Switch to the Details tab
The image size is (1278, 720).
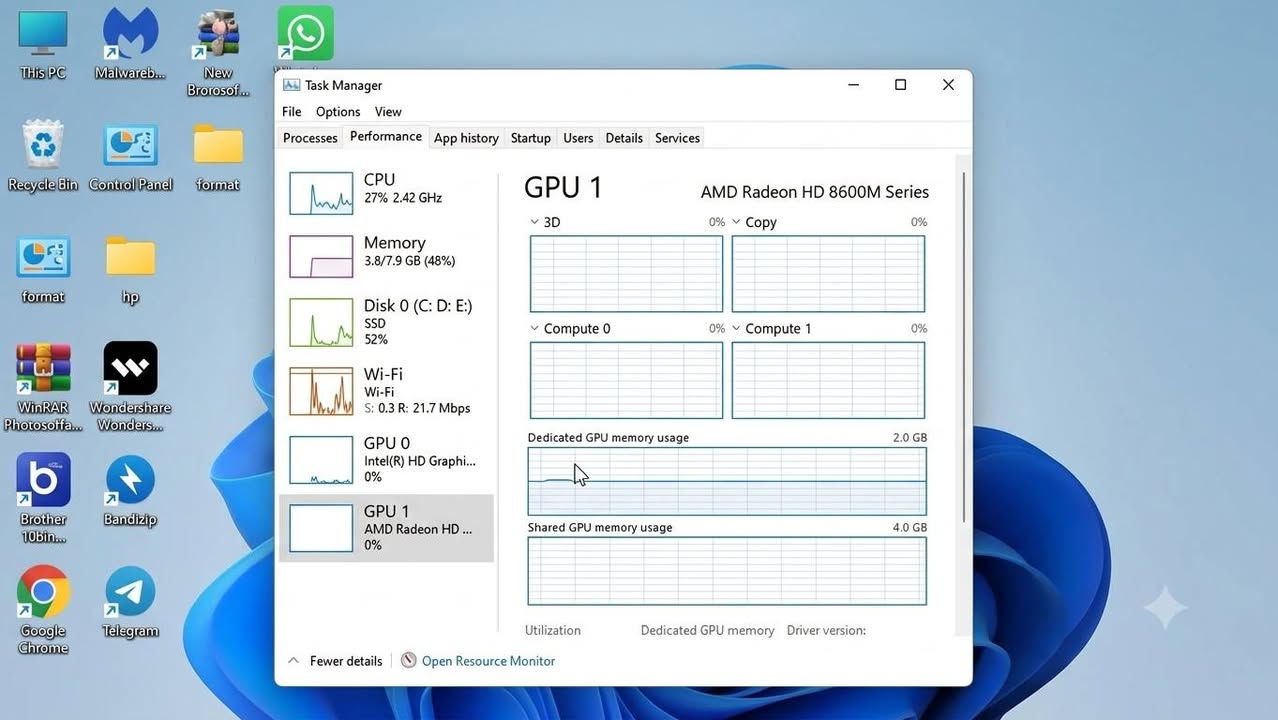click(624, 138)
